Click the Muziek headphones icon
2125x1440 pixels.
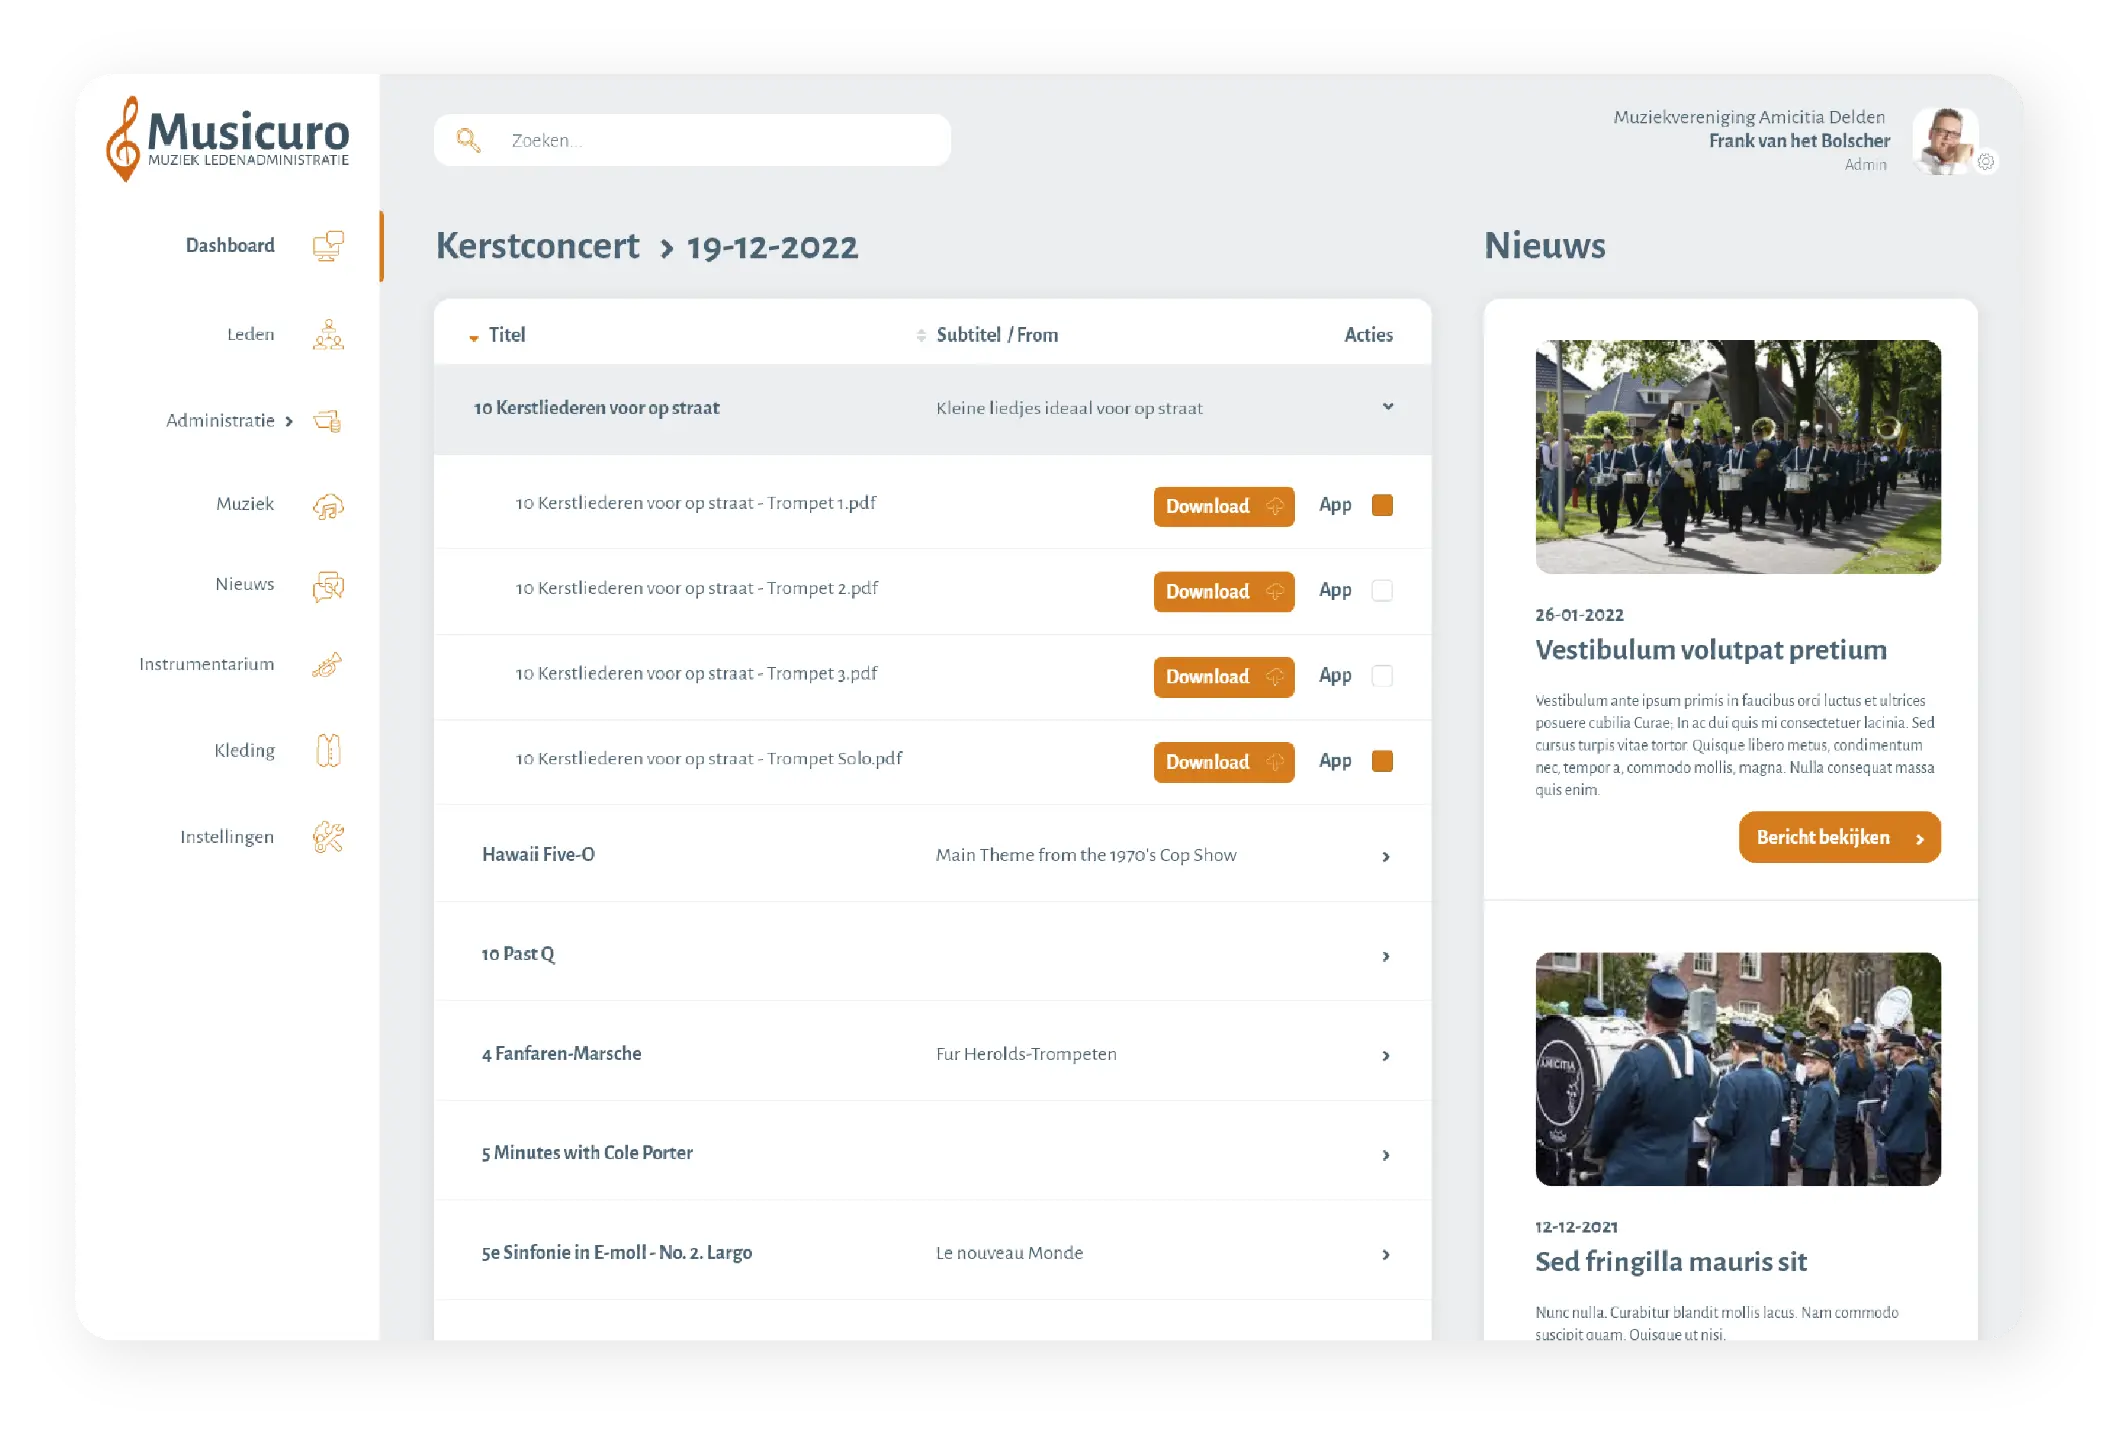tap(328, 506)
